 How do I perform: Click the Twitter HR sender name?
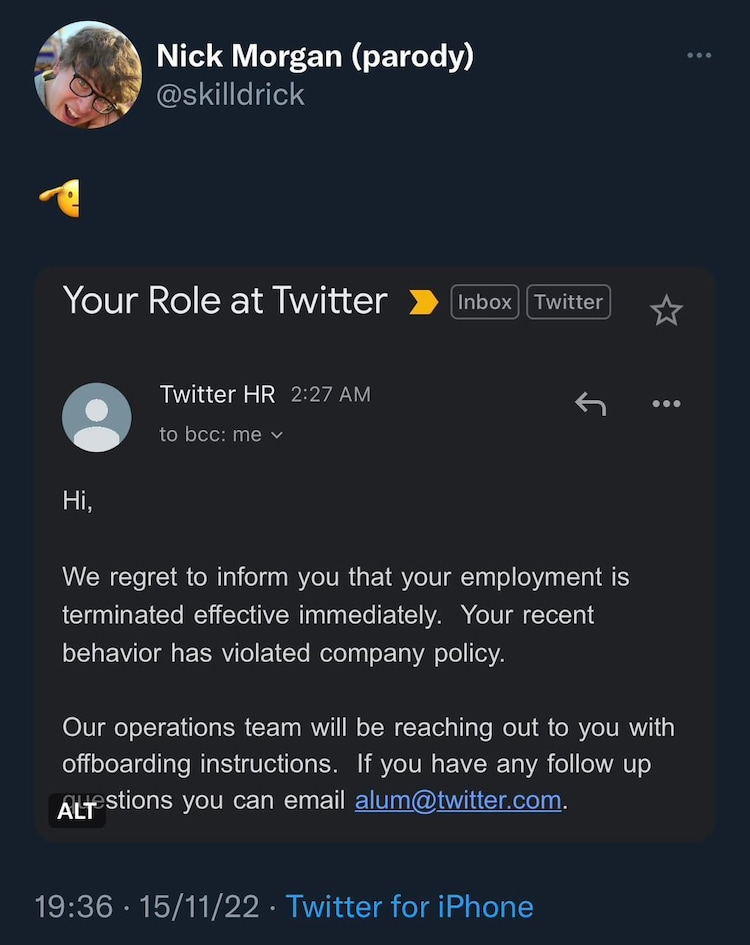217,394
